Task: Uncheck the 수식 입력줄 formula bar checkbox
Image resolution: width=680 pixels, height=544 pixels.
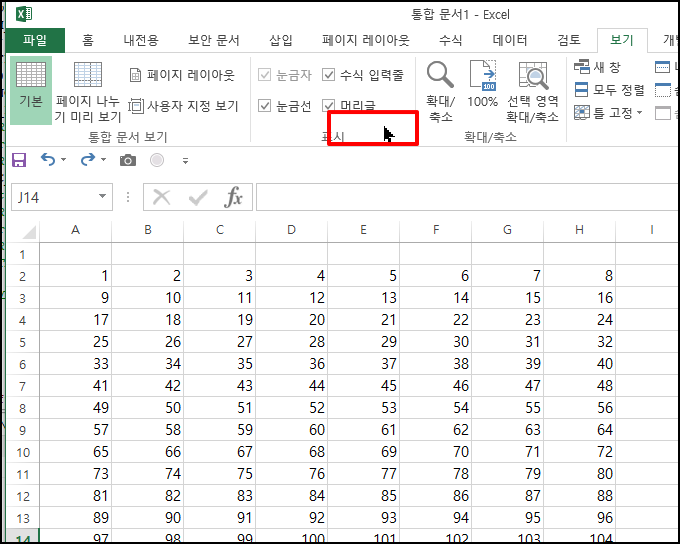Action: tap(328, 75)
